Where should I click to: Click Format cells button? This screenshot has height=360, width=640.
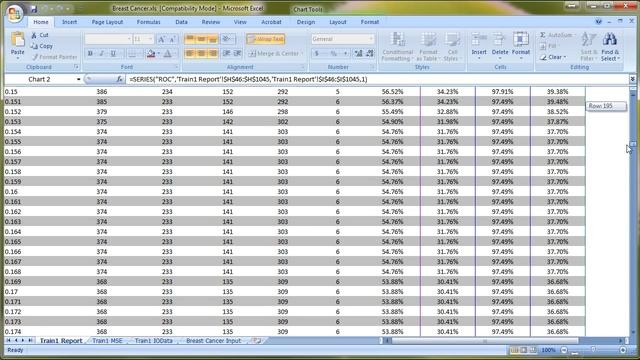(521, 46)
